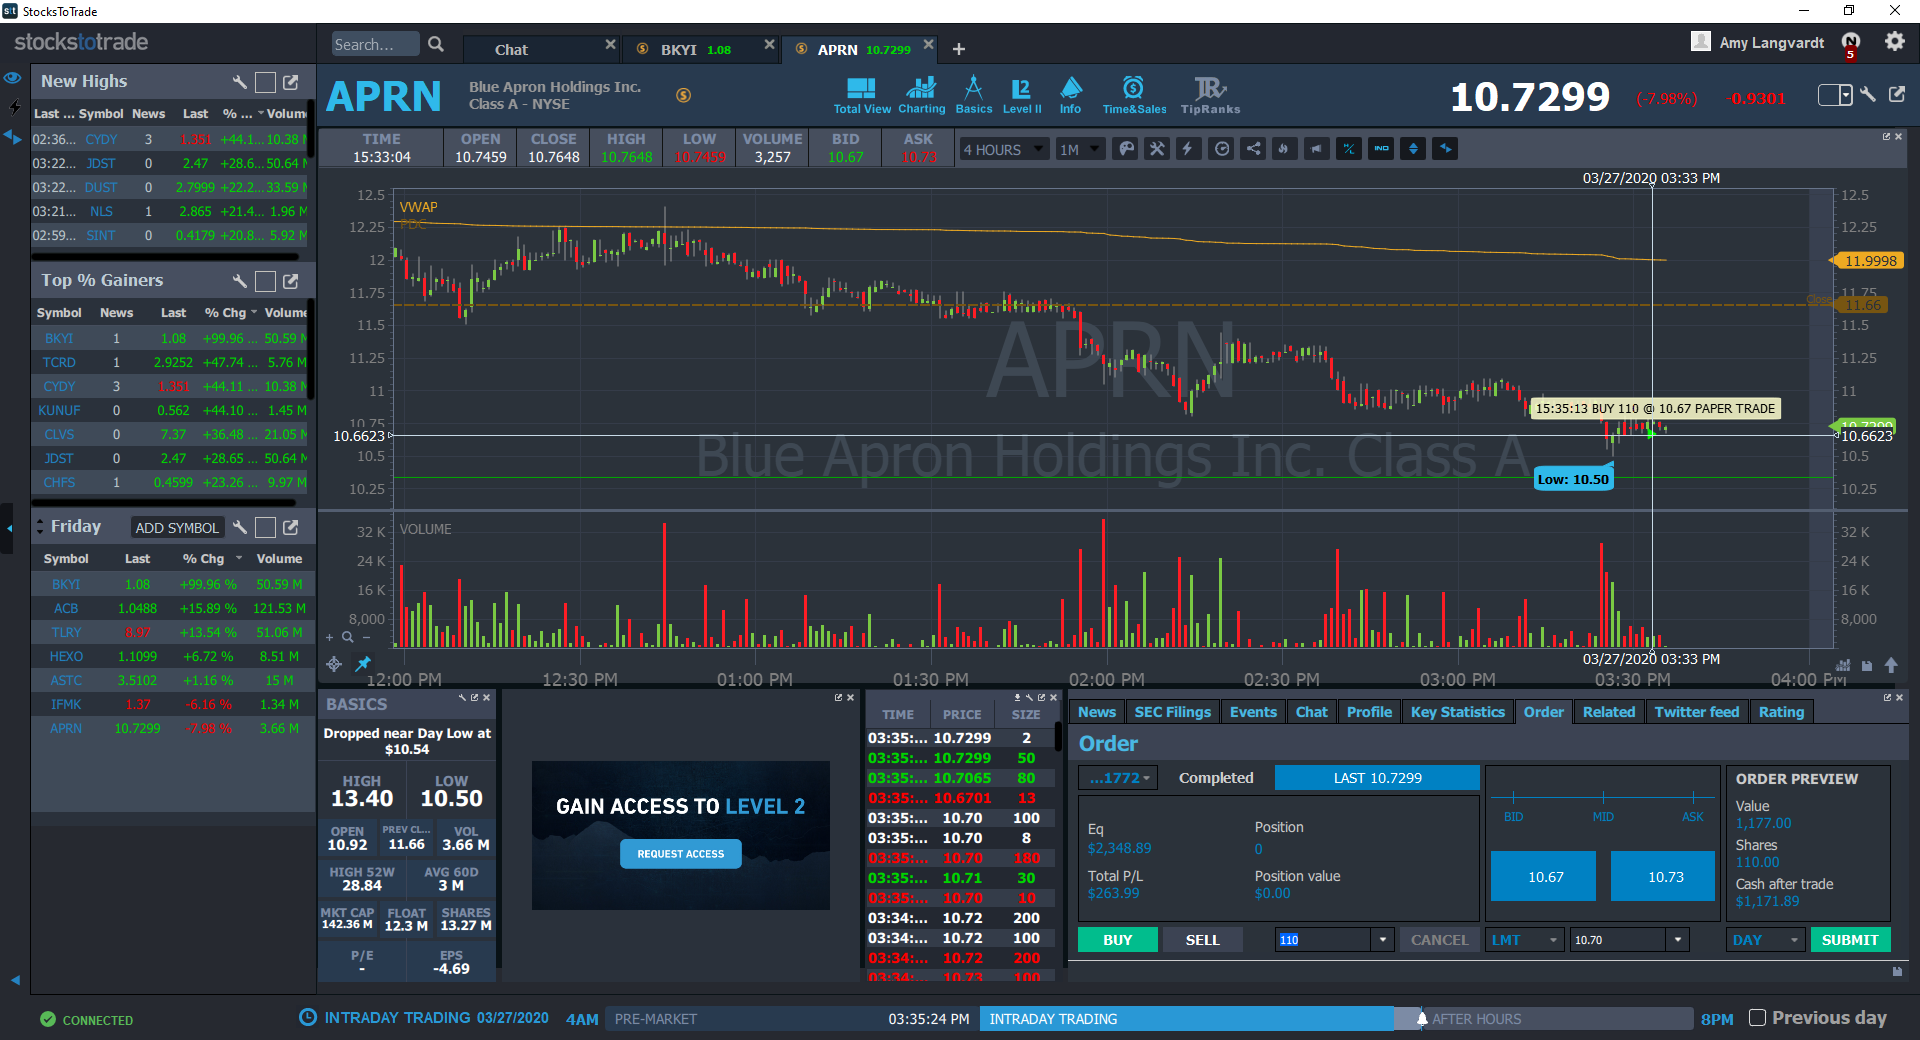Open chart color palette settings
Screen dimensions: 1920x1040
click(x=1126, y=149)
